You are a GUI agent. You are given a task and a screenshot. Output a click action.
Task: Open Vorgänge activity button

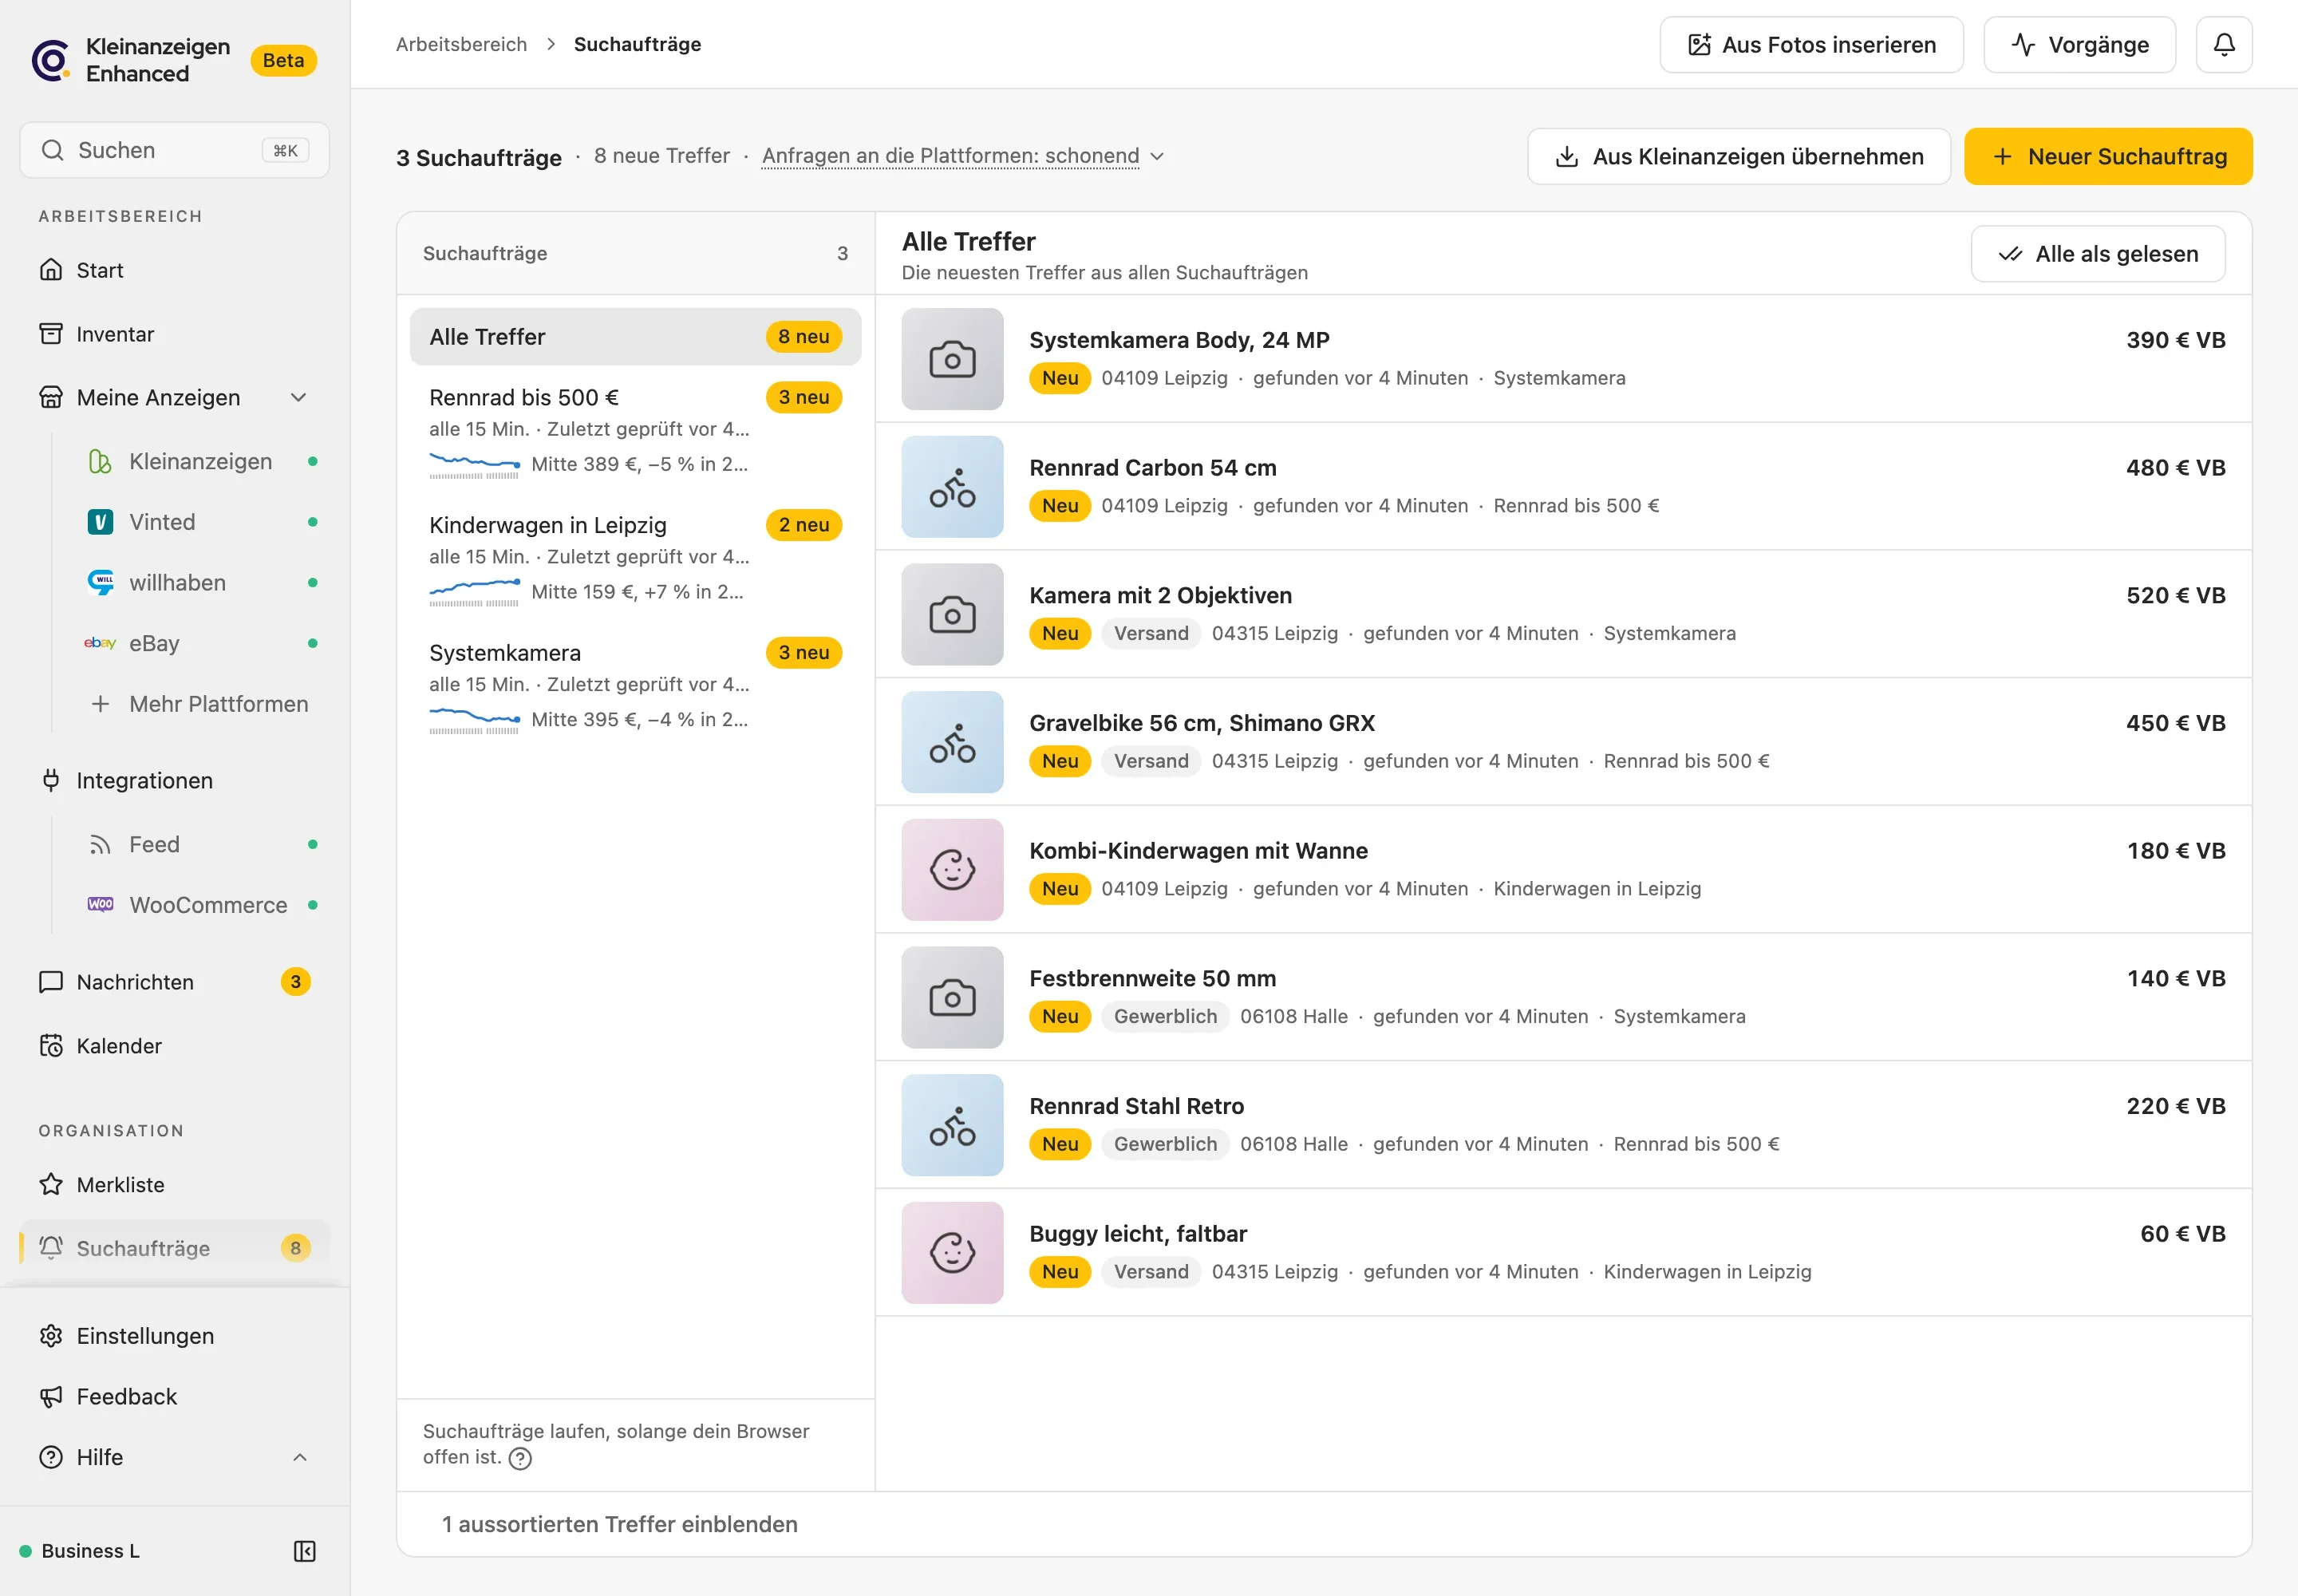click(x=2079, y=45)
